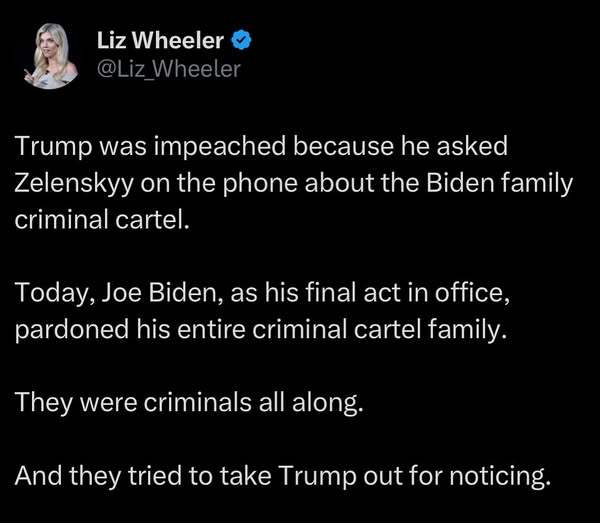Click the word 'pardoned' in the tweet
600x523 pixels.
[x=72, y=331]
